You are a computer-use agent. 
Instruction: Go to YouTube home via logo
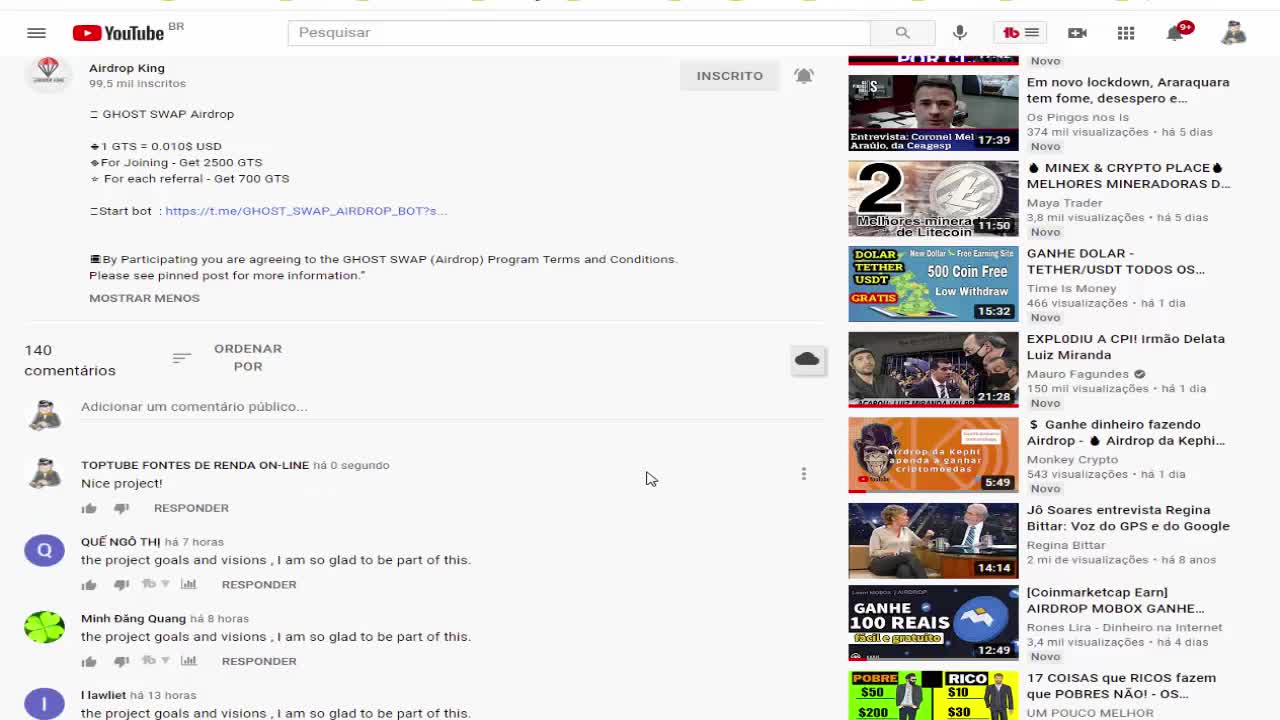[118, 33]
